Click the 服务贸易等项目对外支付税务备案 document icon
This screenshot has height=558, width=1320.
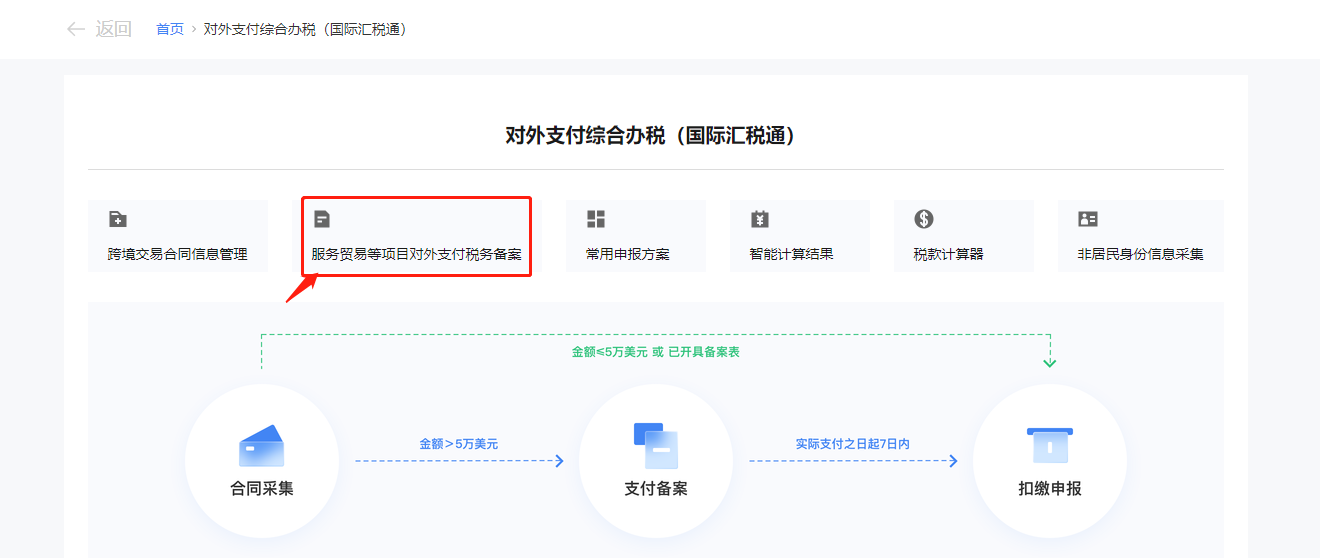tap(322, 219)
